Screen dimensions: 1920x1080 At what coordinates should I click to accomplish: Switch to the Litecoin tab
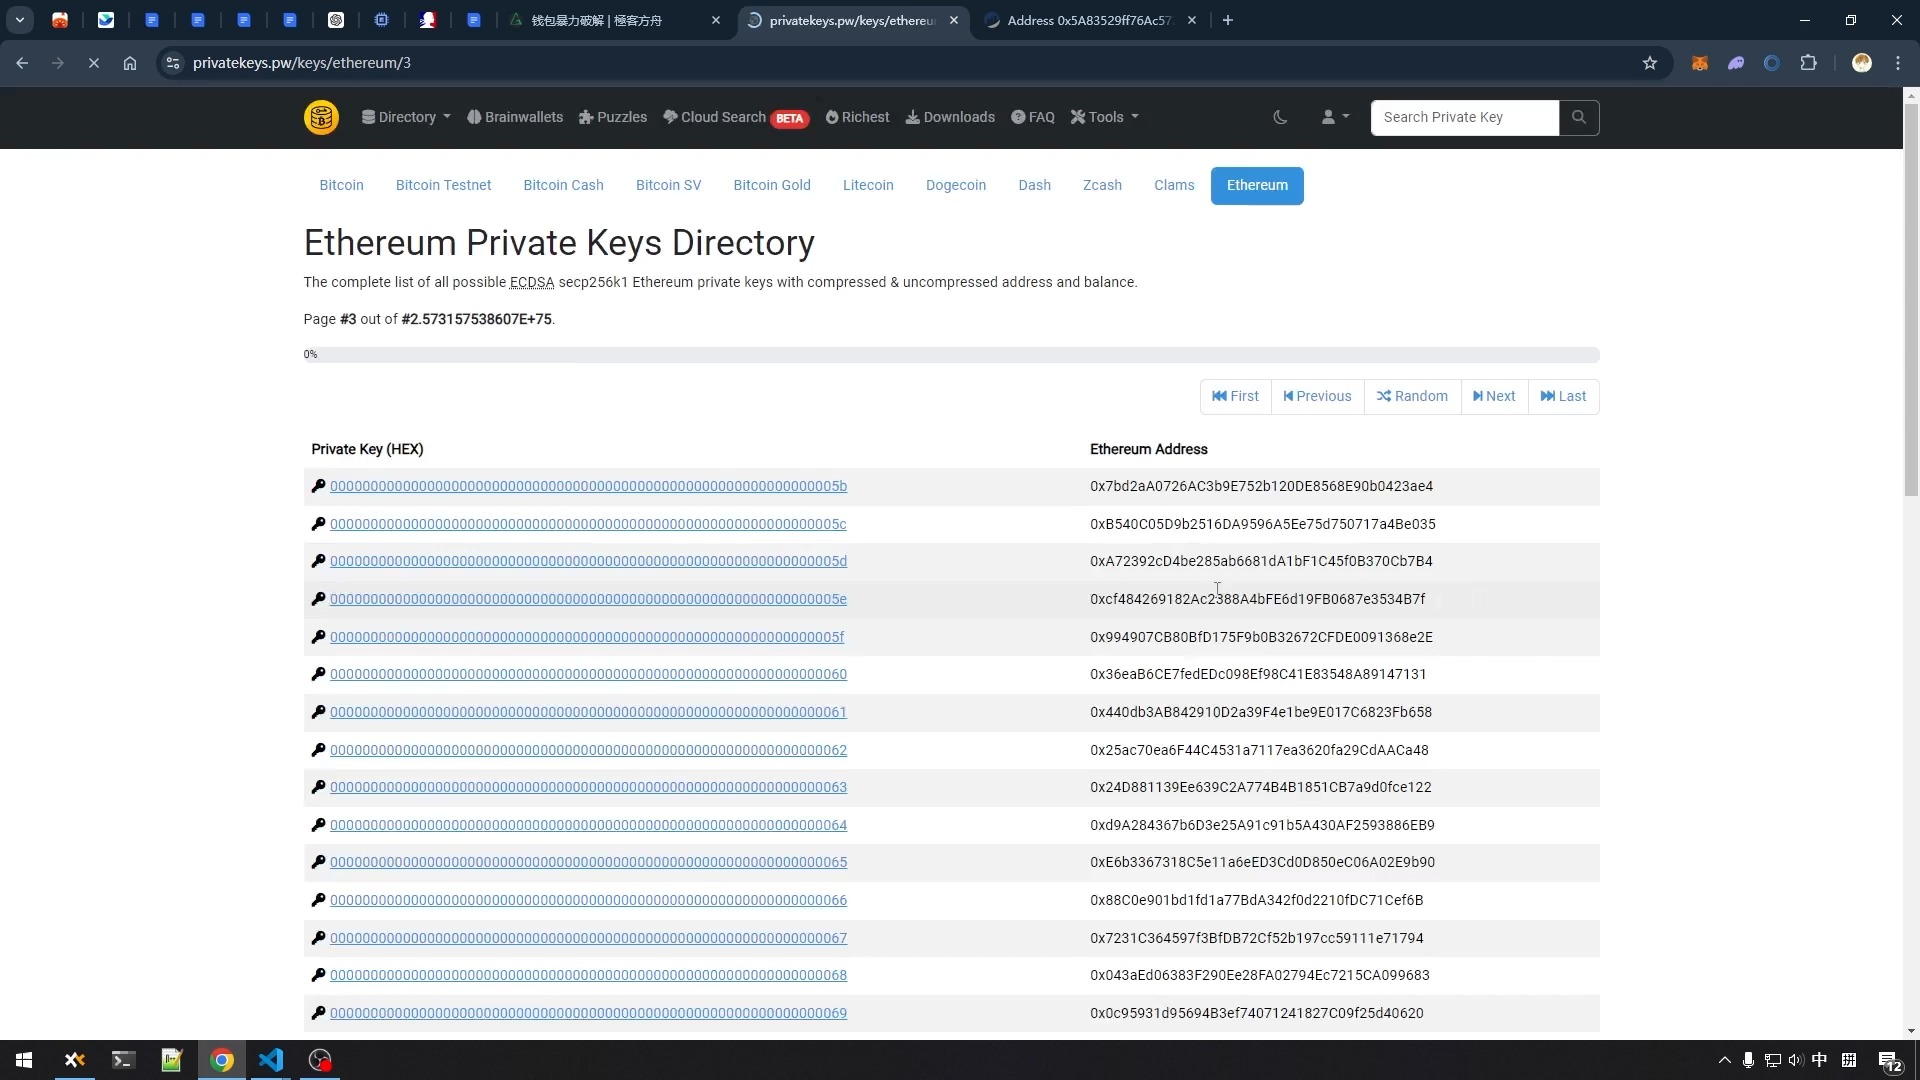point(868,186)
